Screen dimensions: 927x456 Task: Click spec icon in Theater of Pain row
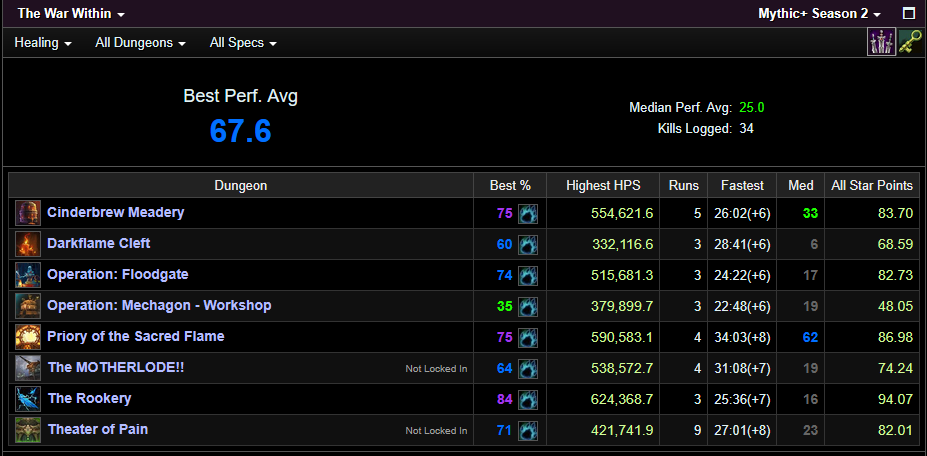click(x=528, y=430)
